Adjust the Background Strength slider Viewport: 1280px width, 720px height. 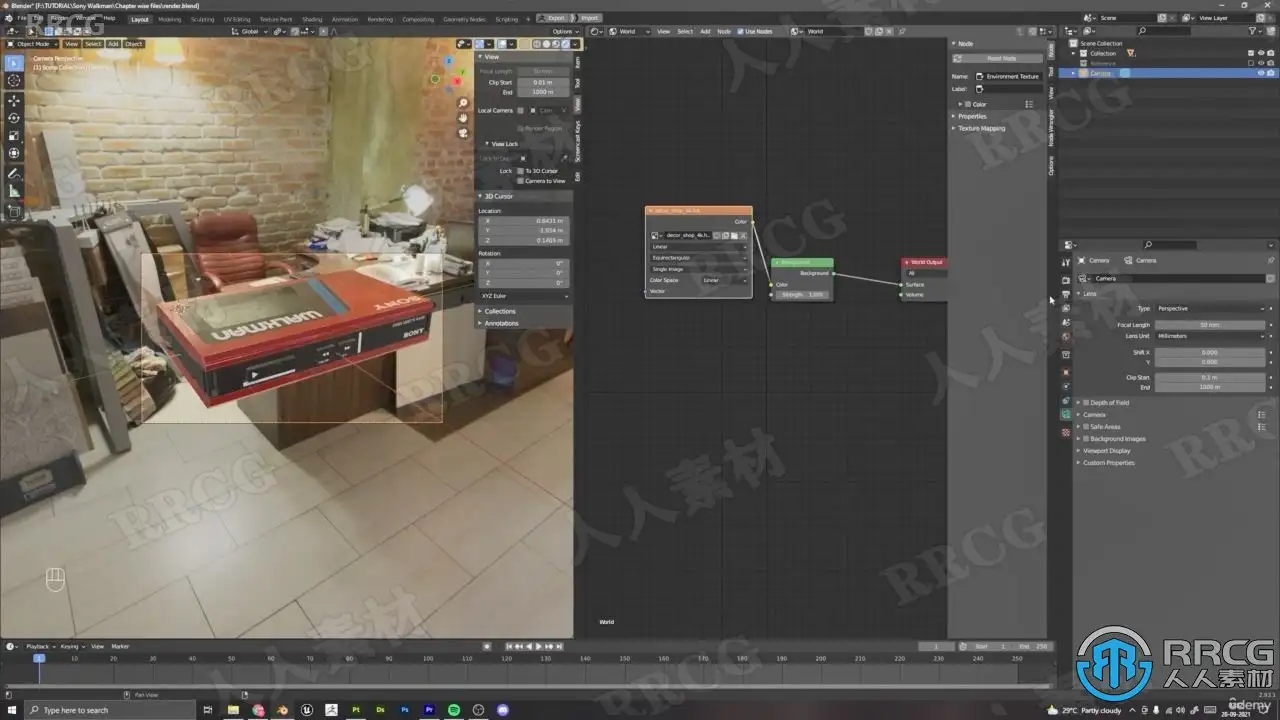pyautogui.click(x=801, y=295)
